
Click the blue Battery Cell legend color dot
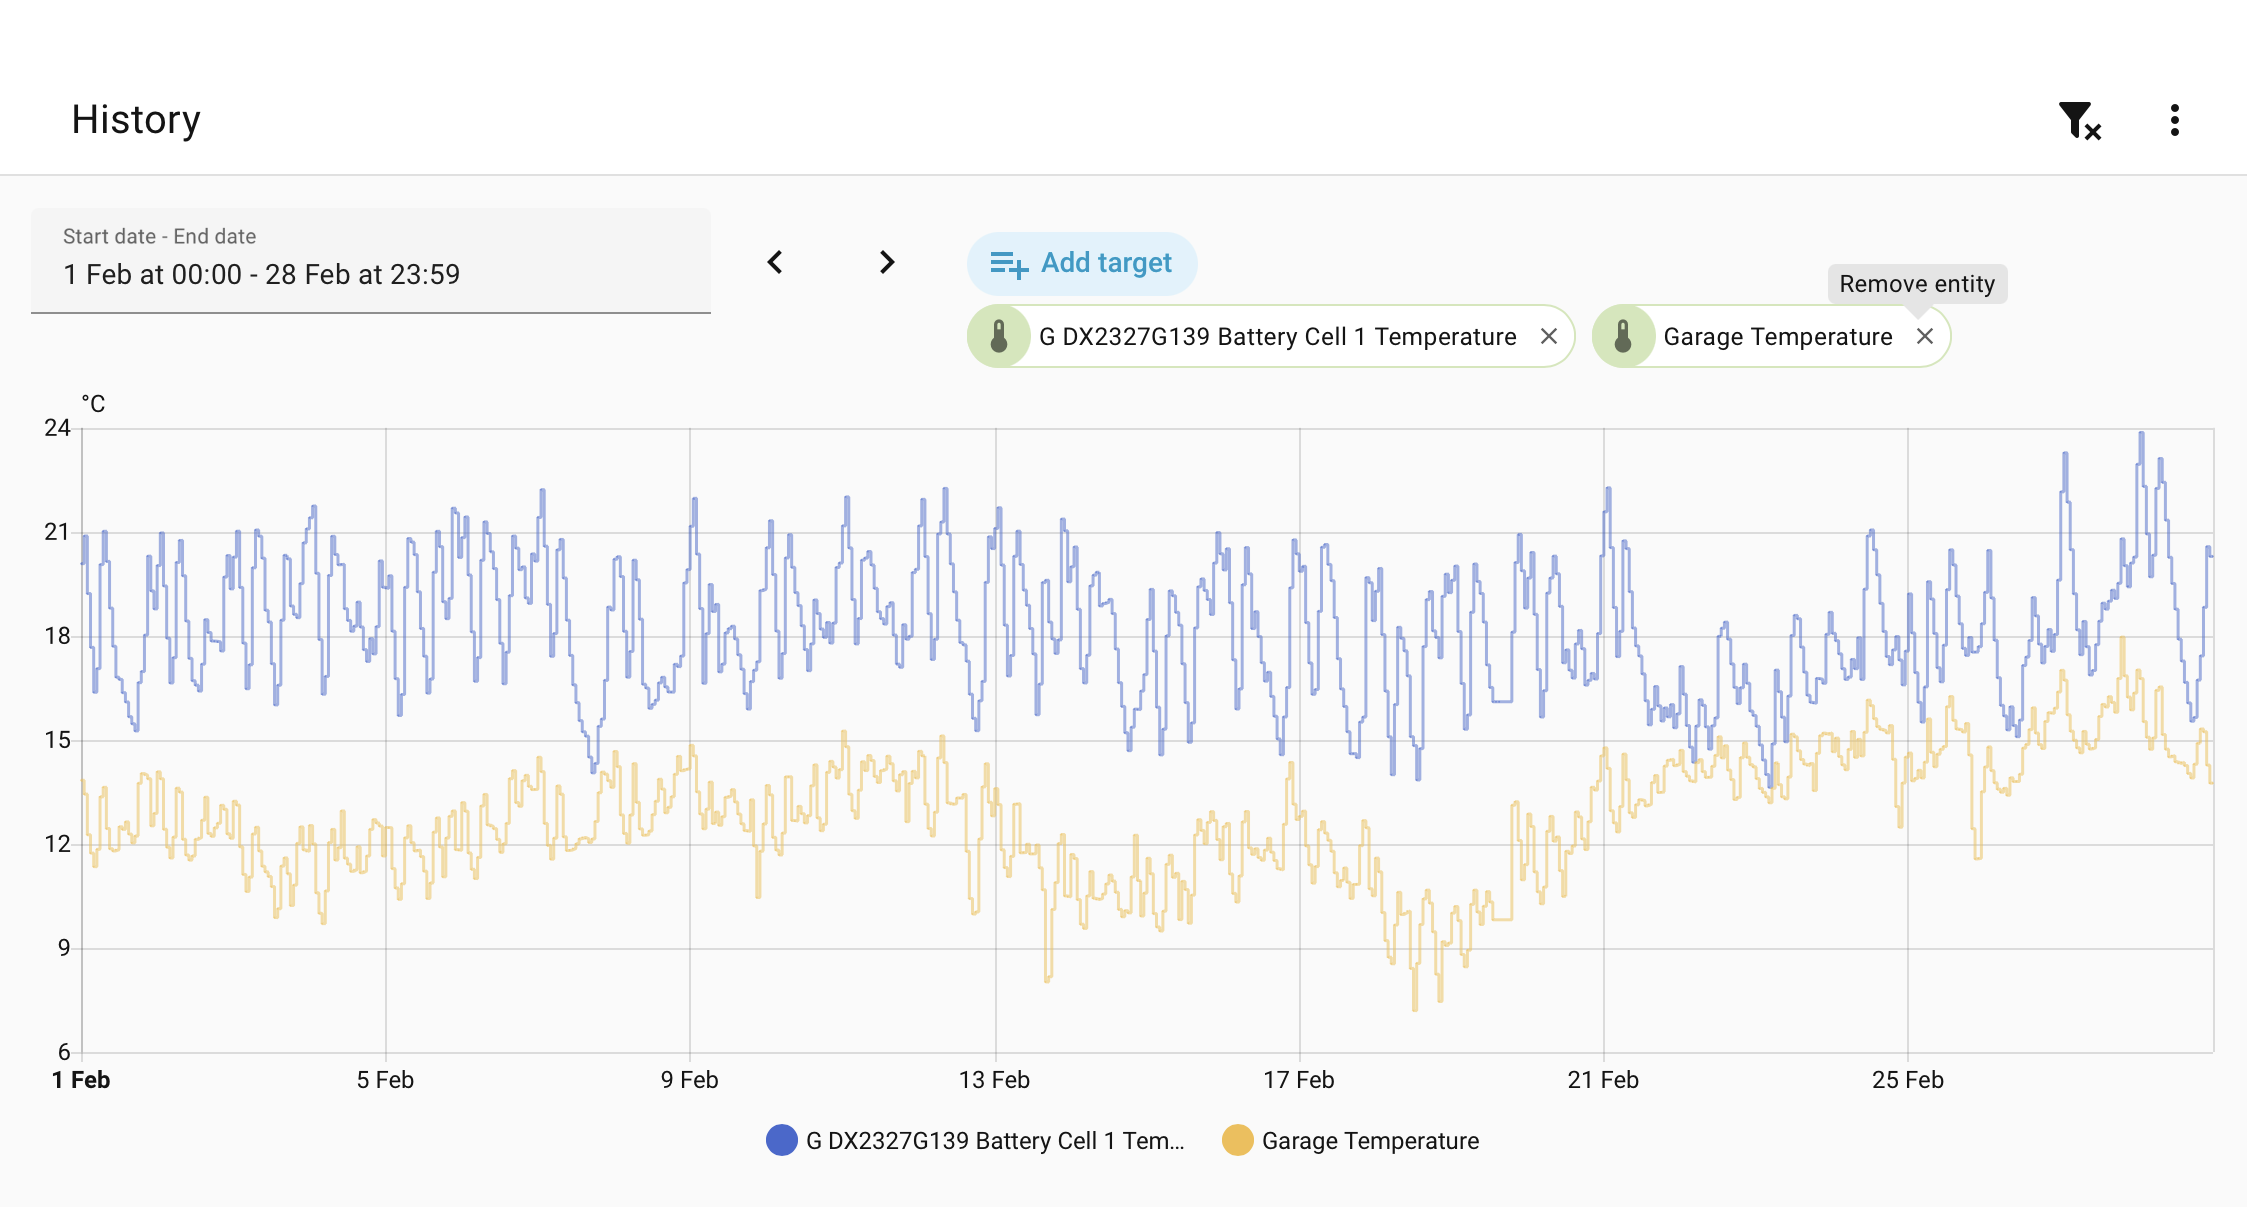pos(781,1140)
